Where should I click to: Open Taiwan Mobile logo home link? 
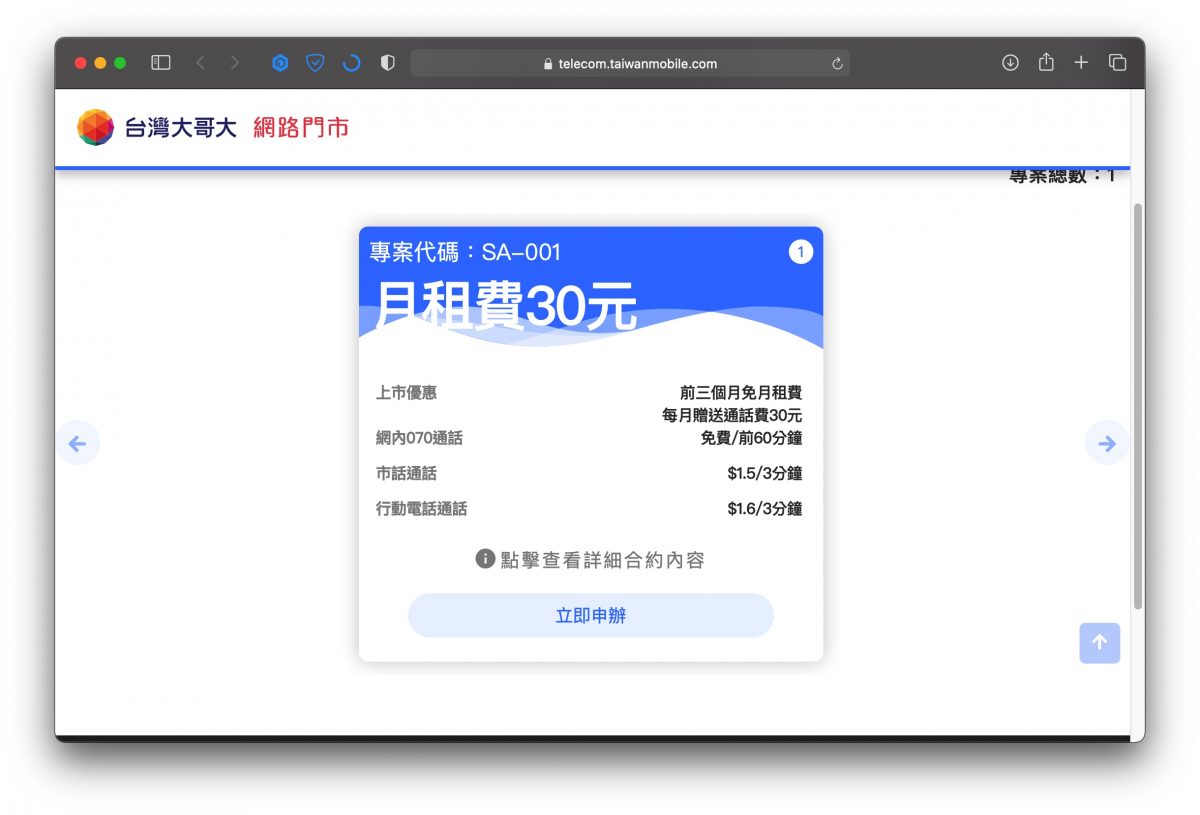[157, 128]
